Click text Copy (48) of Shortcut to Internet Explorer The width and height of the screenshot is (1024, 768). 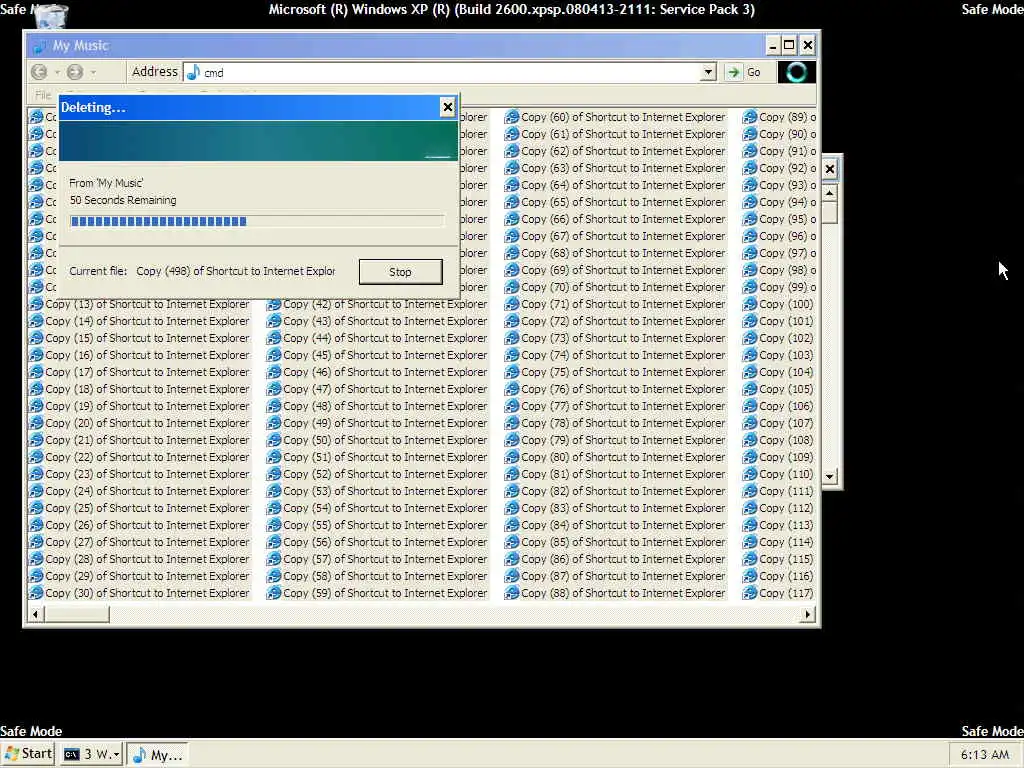(x=385, y=406)
